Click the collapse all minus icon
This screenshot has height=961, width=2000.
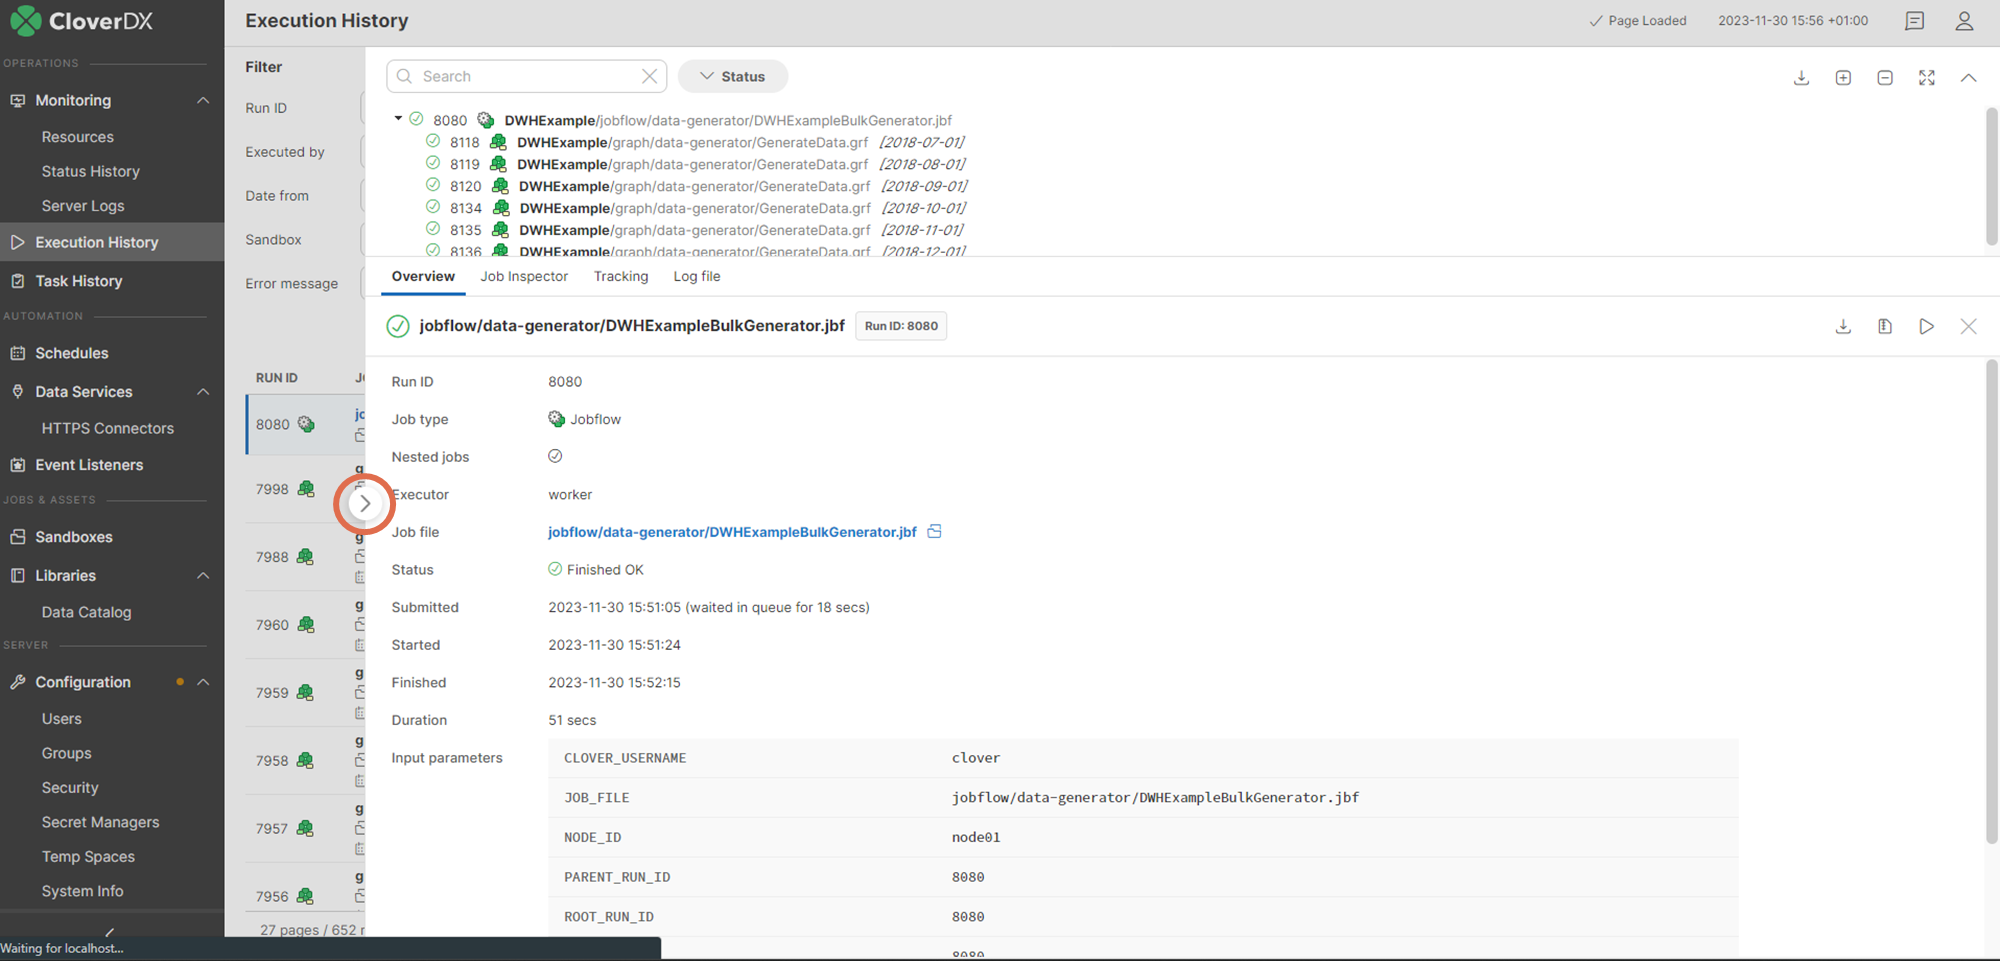pos(1885,77)
